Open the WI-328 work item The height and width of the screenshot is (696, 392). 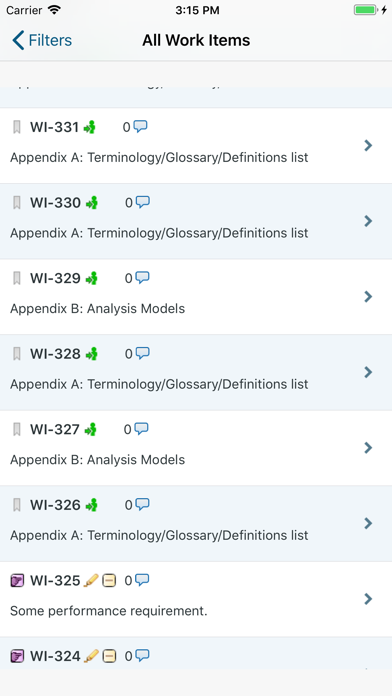[196, 372]
